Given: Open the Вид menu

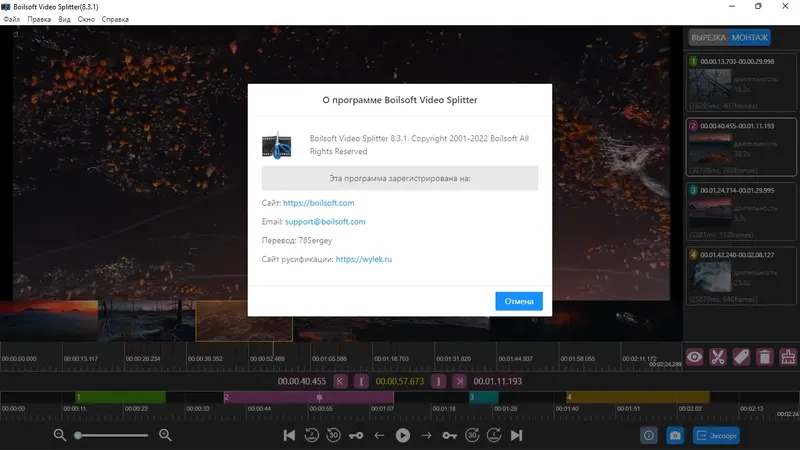Looking at the screenshot, I should [x=64, y=19].
